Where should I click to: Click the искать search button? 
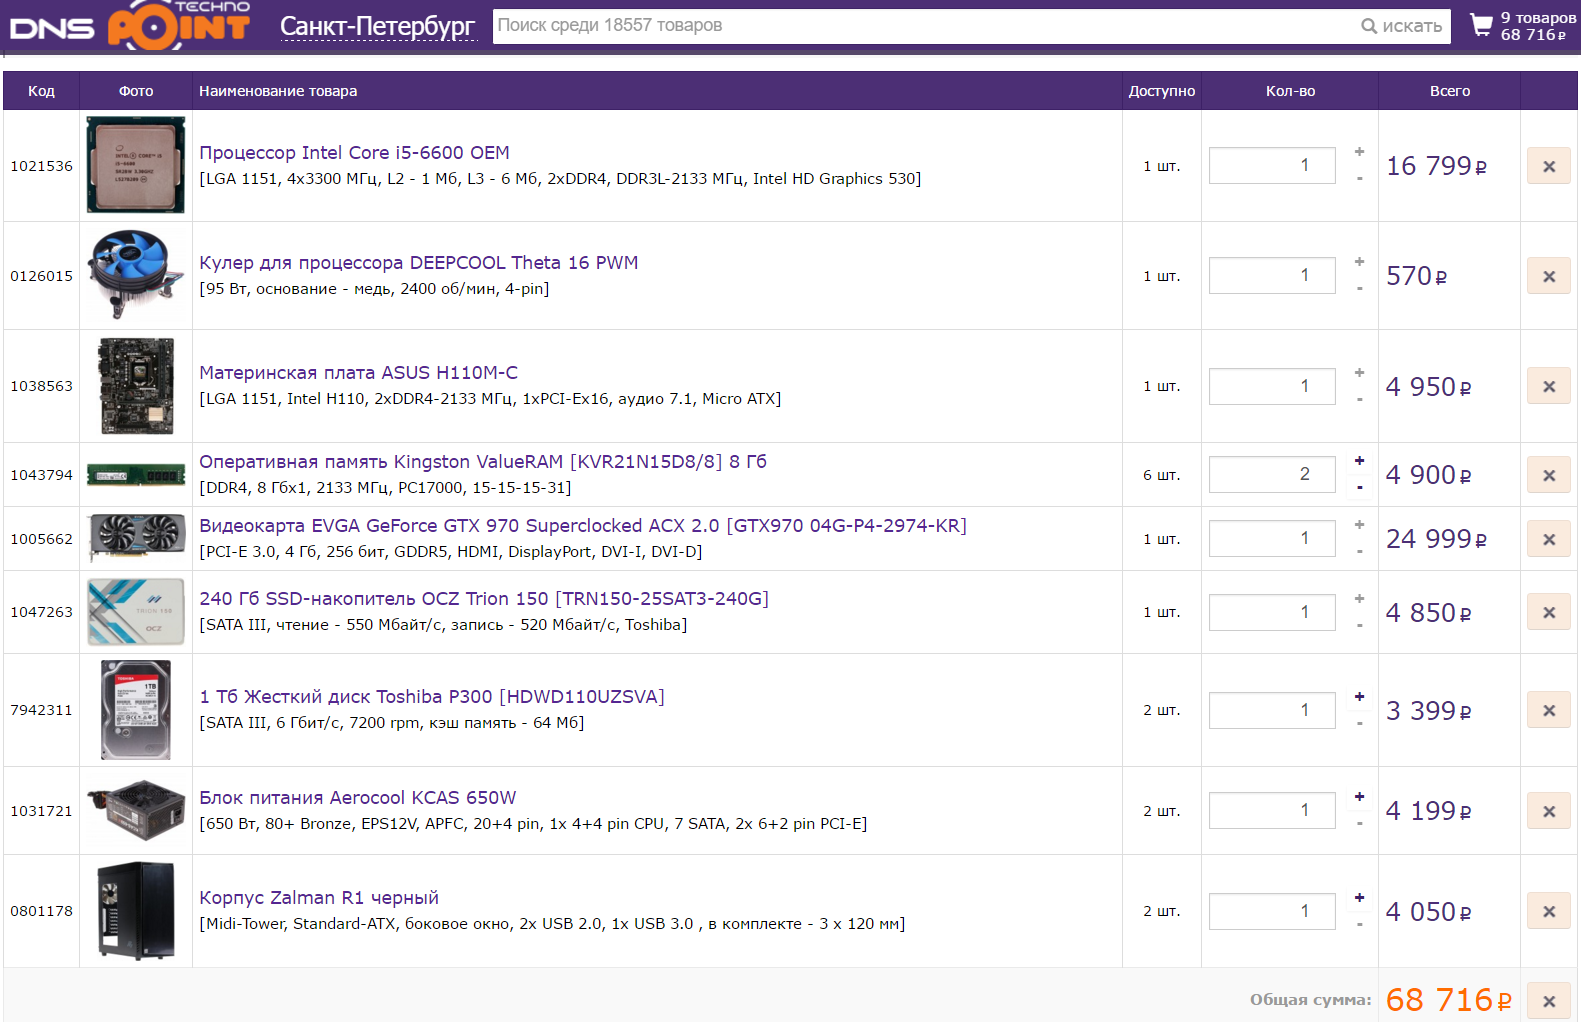pyautogui.click(x=1401, y=26)
